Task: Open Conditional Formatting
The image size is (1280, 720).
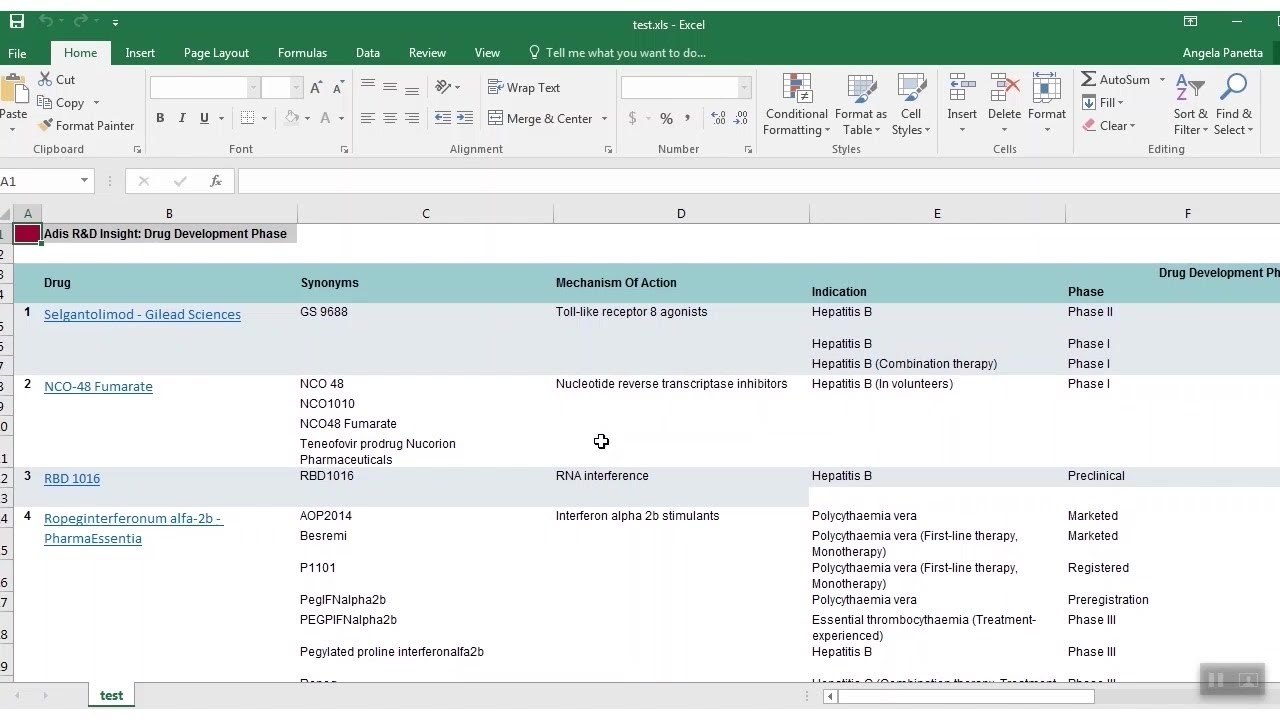Action: coord(797,104)
